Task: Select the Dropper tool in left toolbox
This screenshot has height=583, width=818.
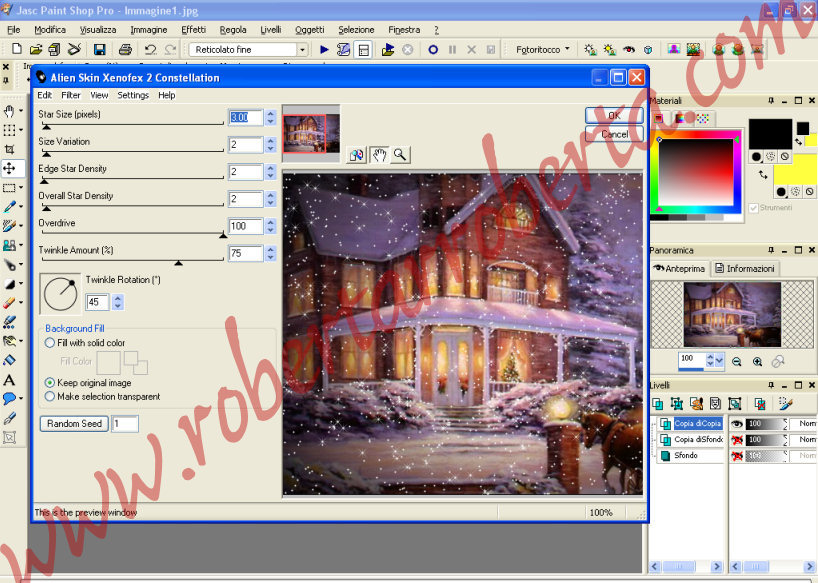Action: [9, 207]
